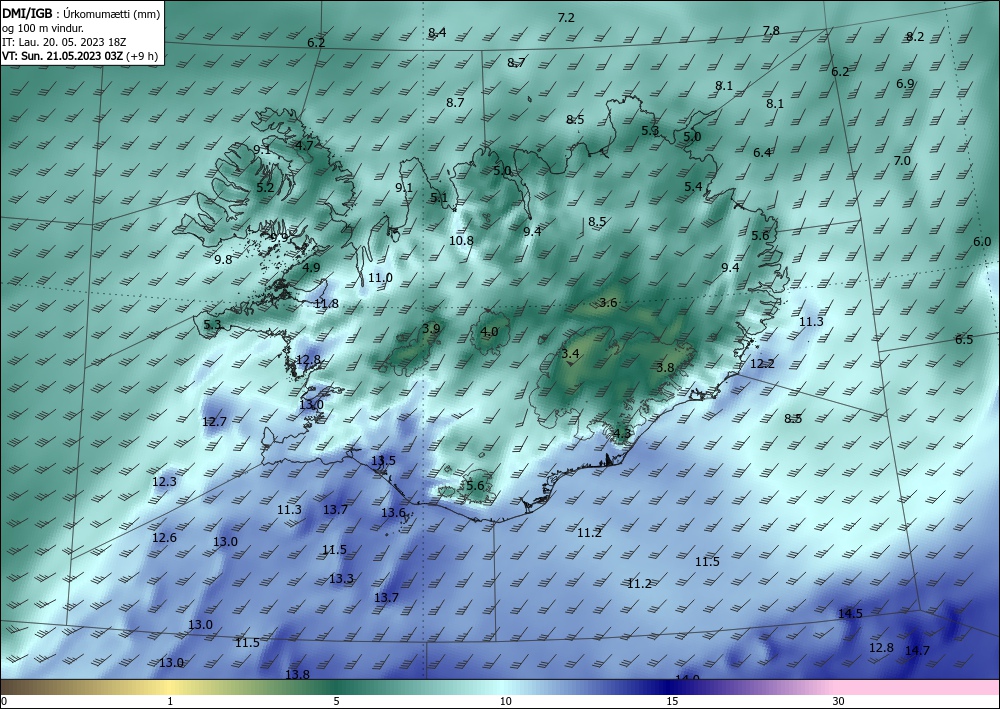
Task: Click the 30 label on the color scale
Action: coord(838,702)
